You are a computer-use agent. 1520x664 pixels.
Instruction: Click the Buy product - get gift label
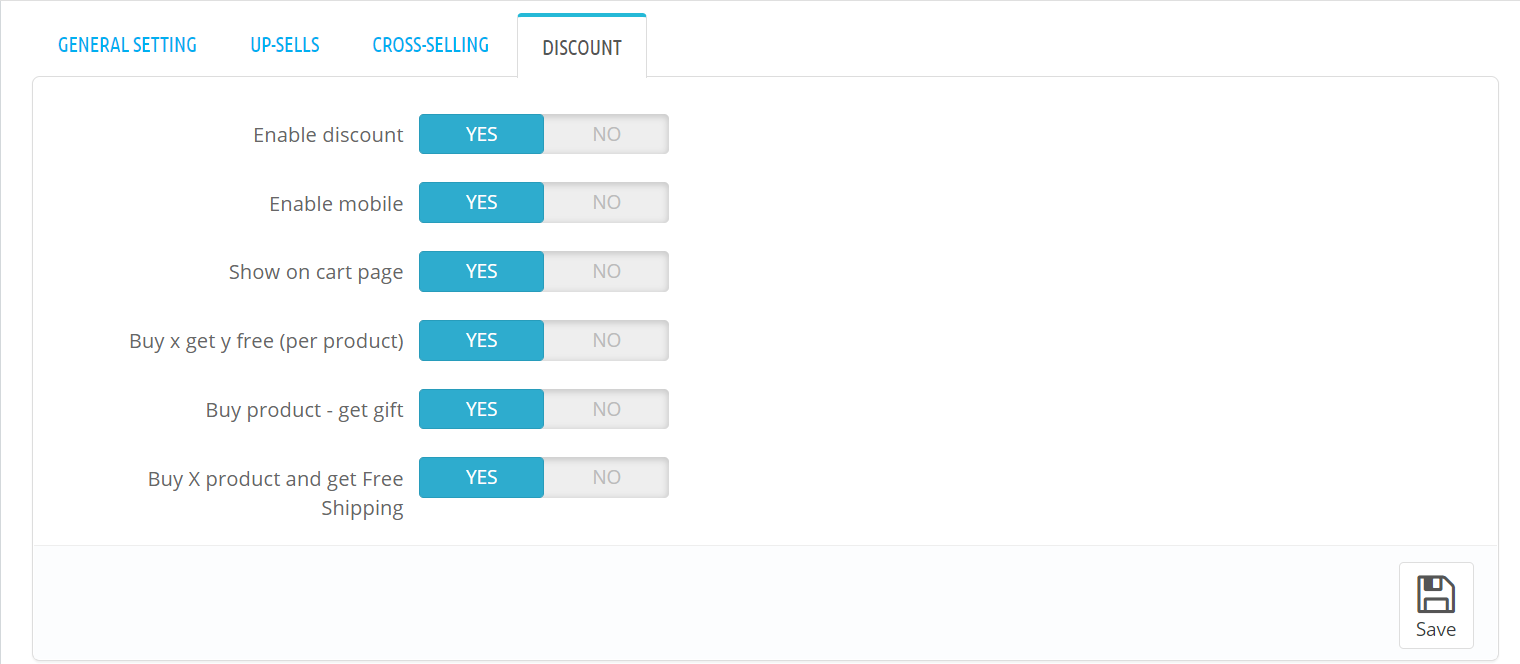coord(304,409)
